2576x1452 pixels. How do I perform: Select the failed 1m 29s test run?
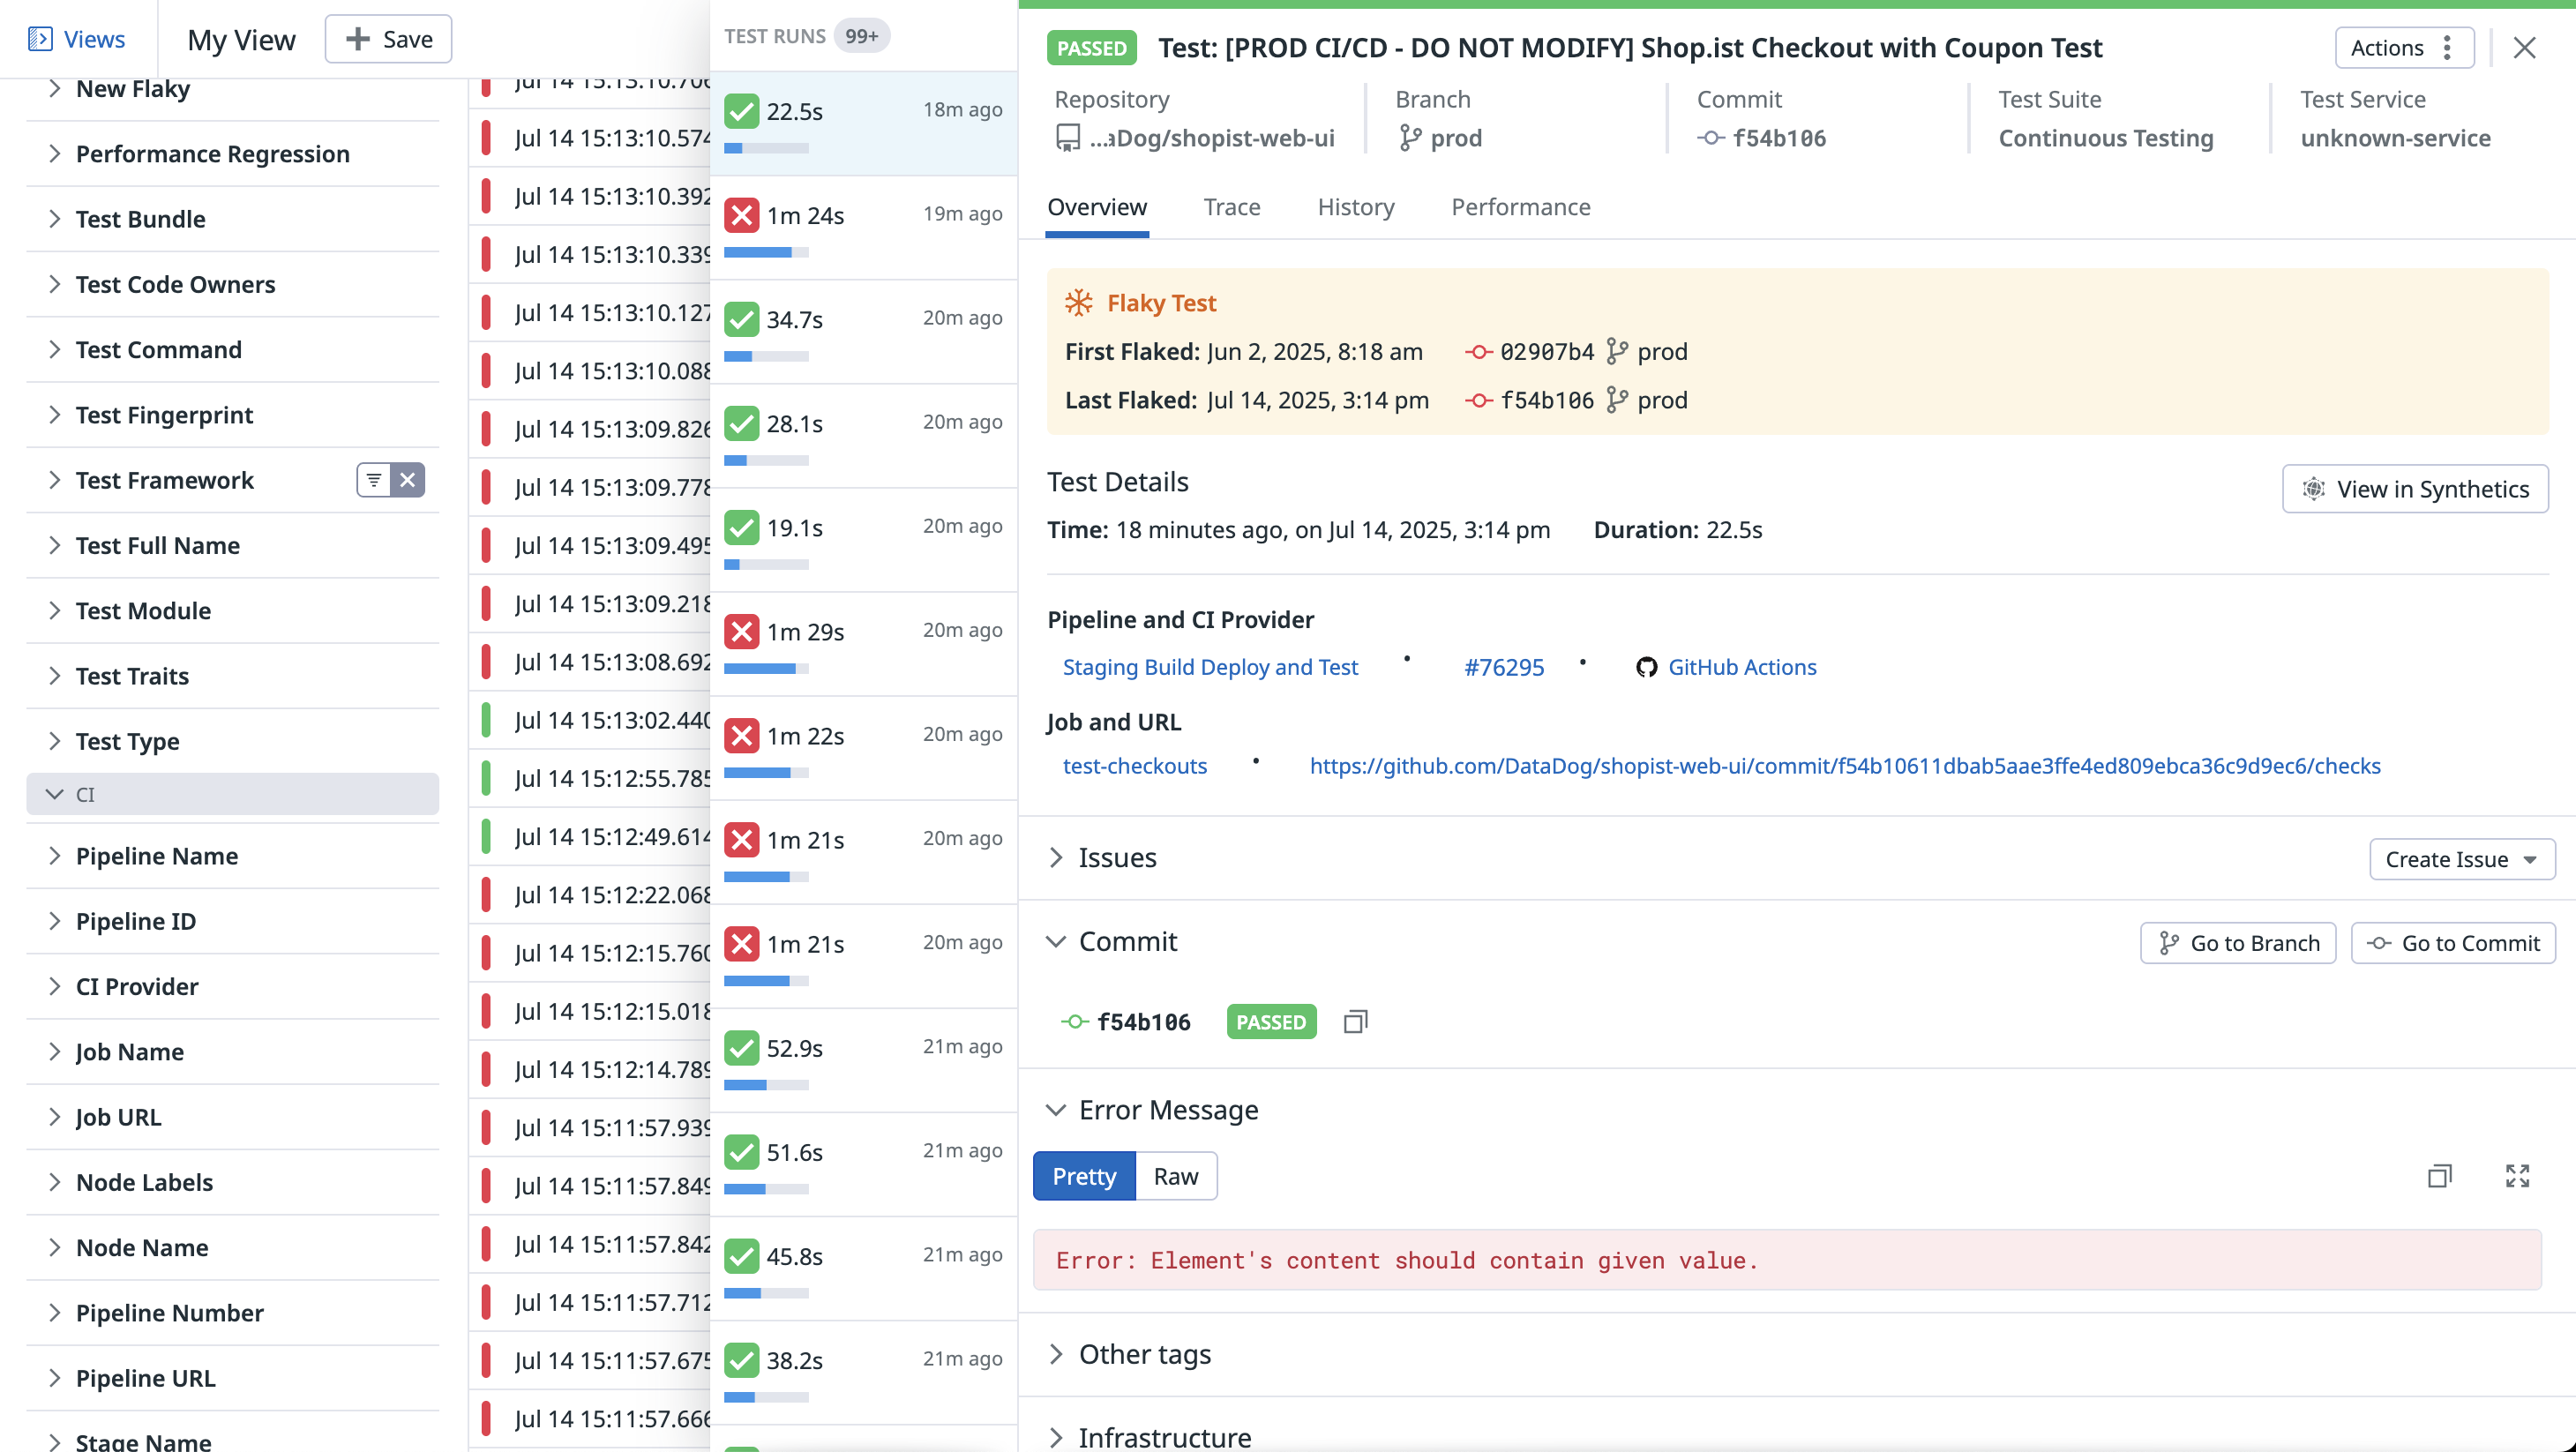point(863,644)
